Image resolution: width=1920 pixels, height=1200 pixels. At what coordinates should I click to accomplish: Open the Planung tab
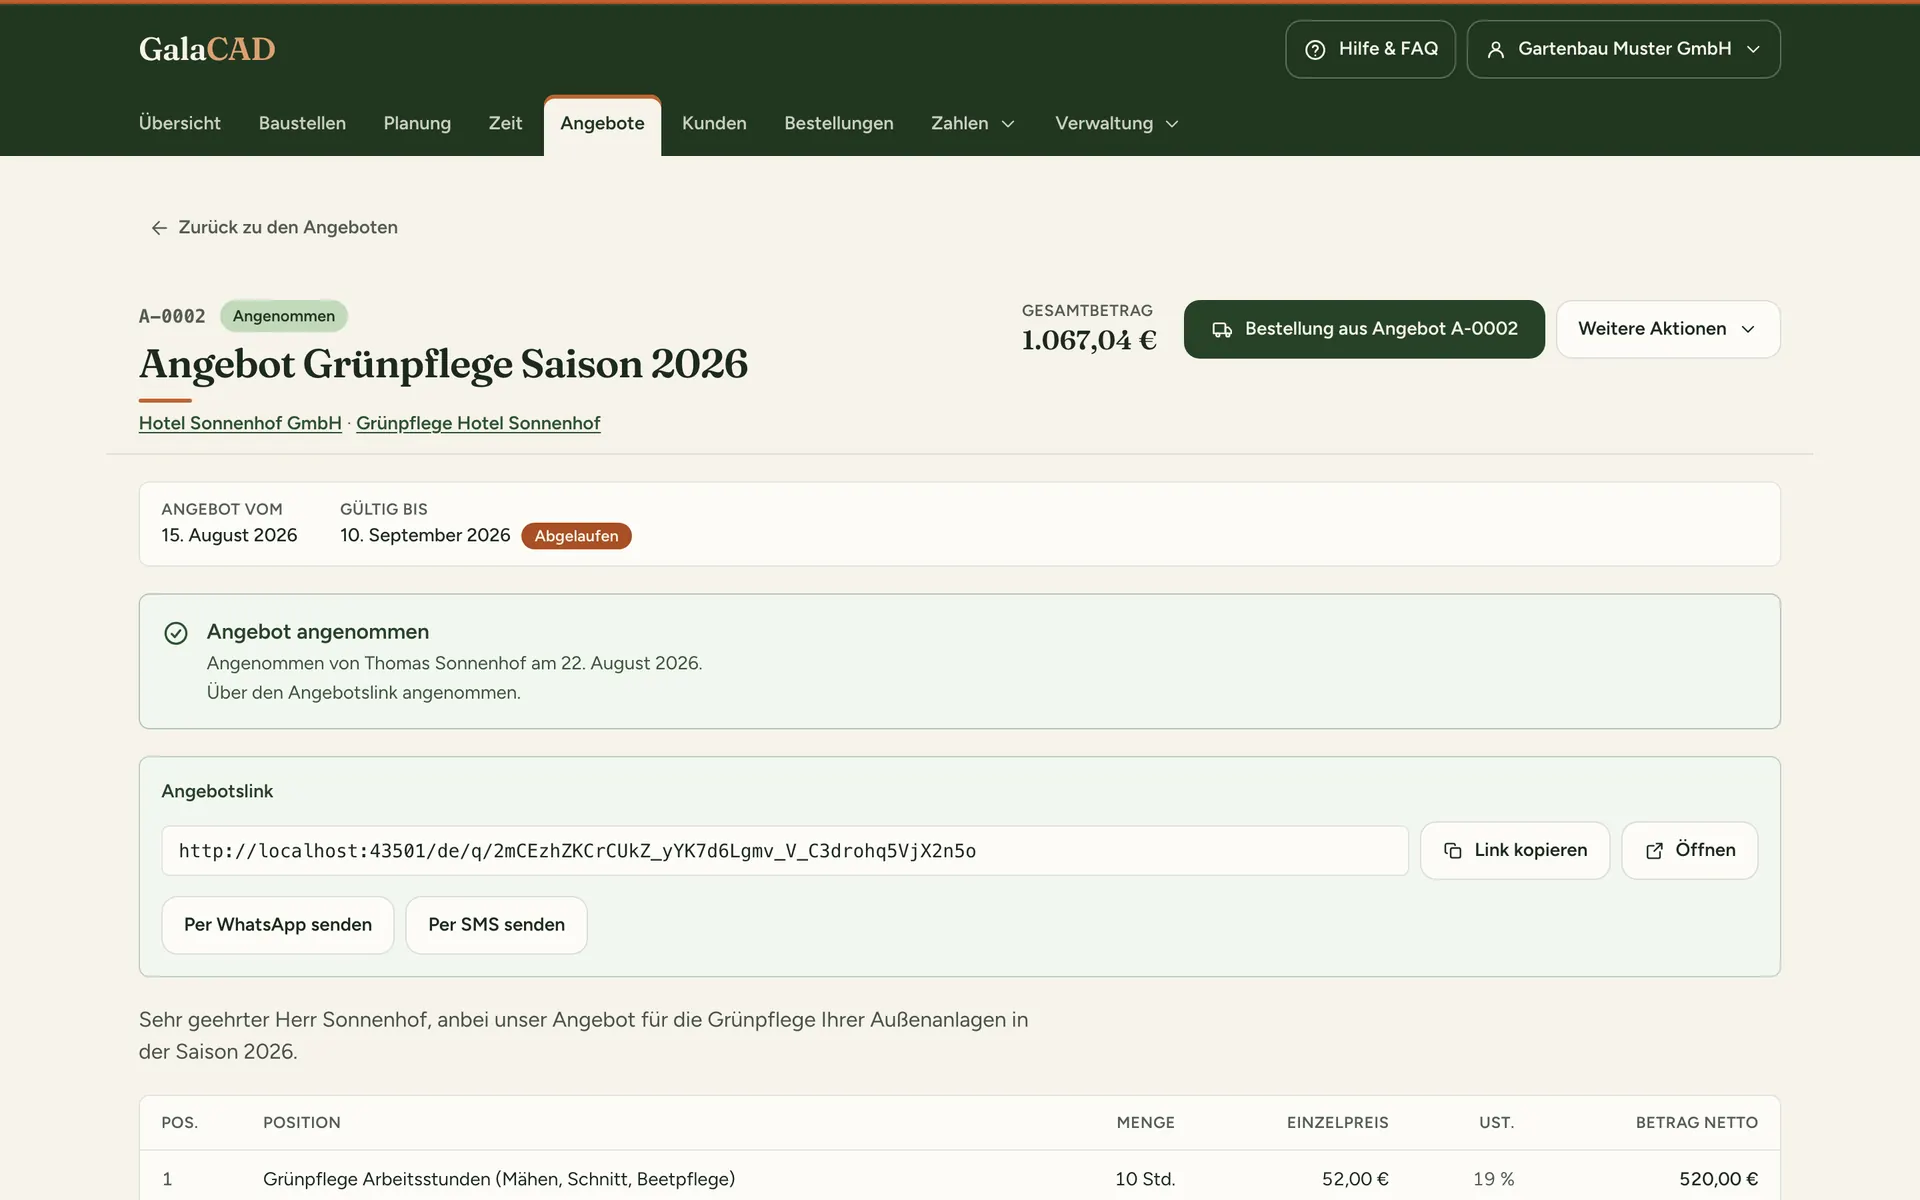417,123
